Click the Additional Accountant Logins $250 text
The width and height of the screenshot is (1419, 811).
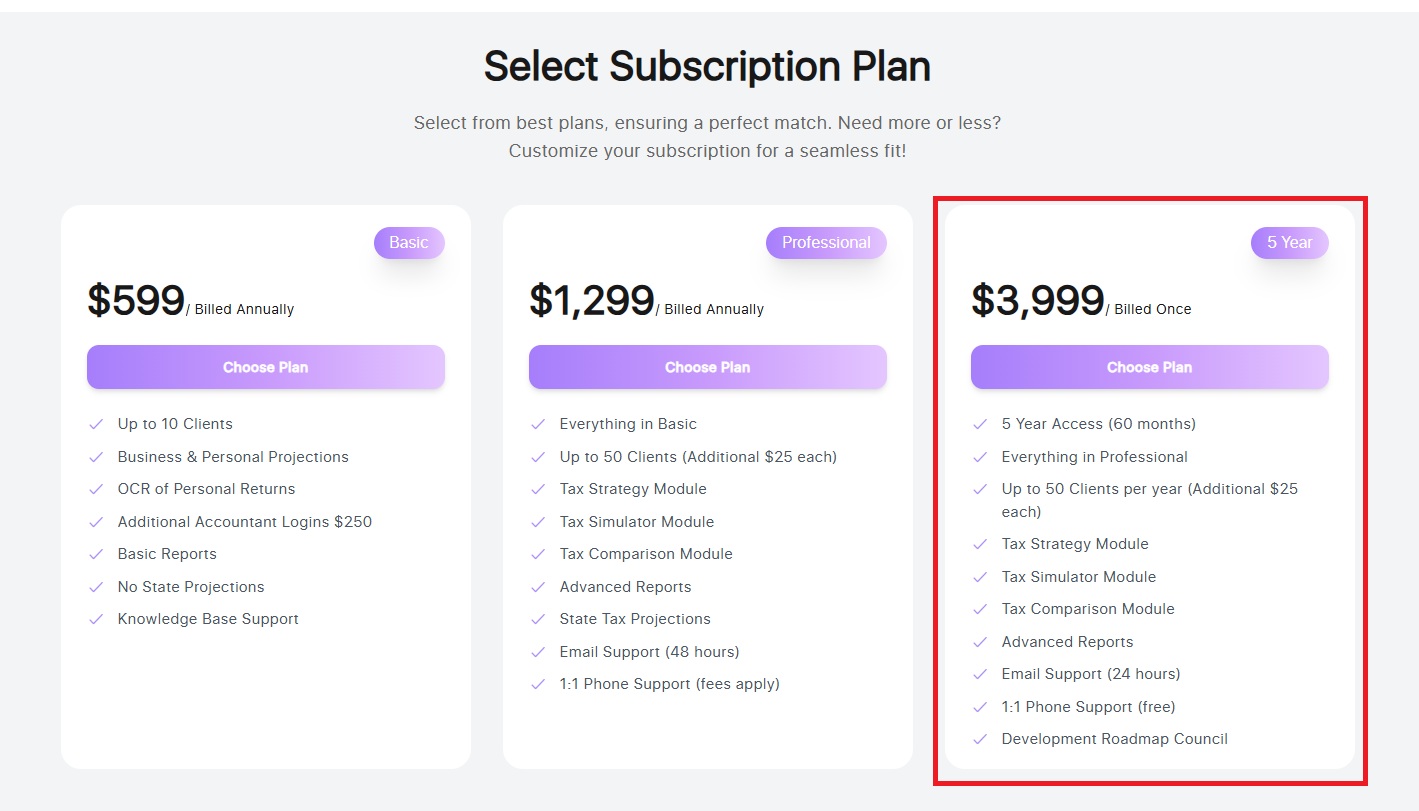click(244, 522)
